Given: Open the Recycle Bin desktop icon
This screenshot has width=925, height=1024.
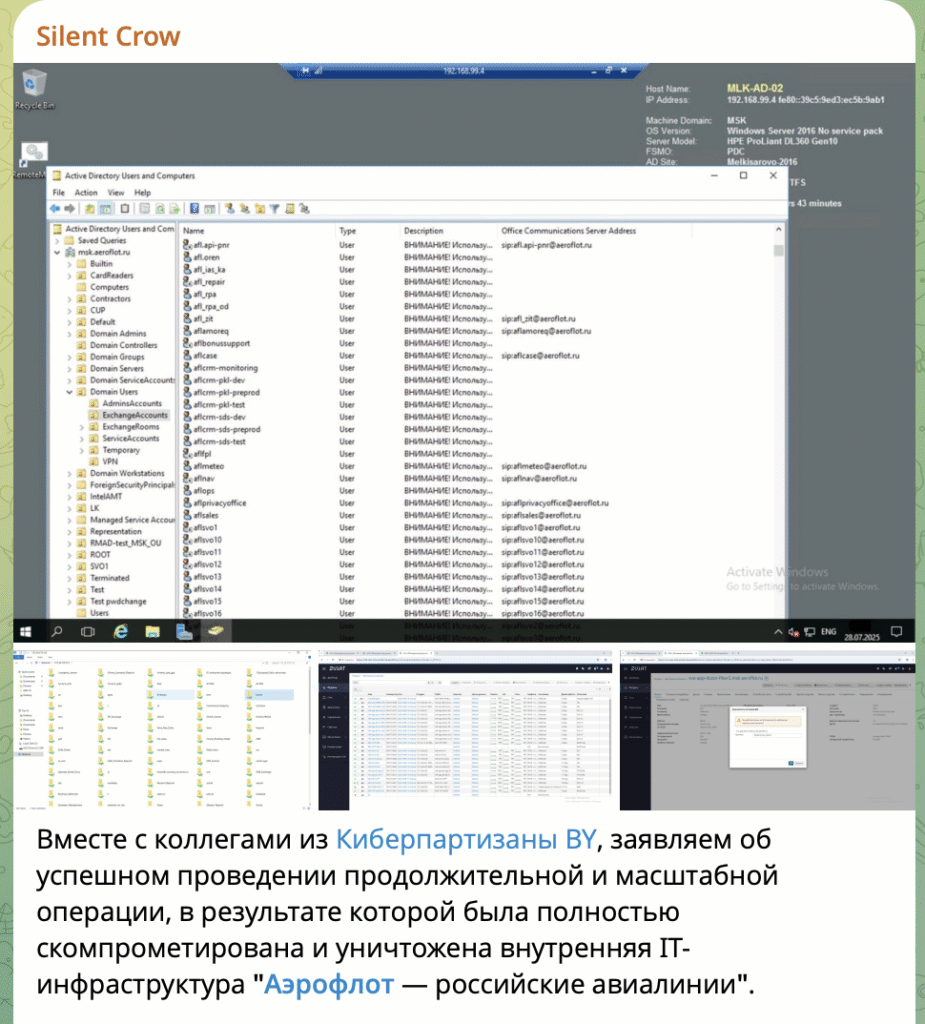Looking at the screenshot, I should pyautogui.click(x=34, y=90).
